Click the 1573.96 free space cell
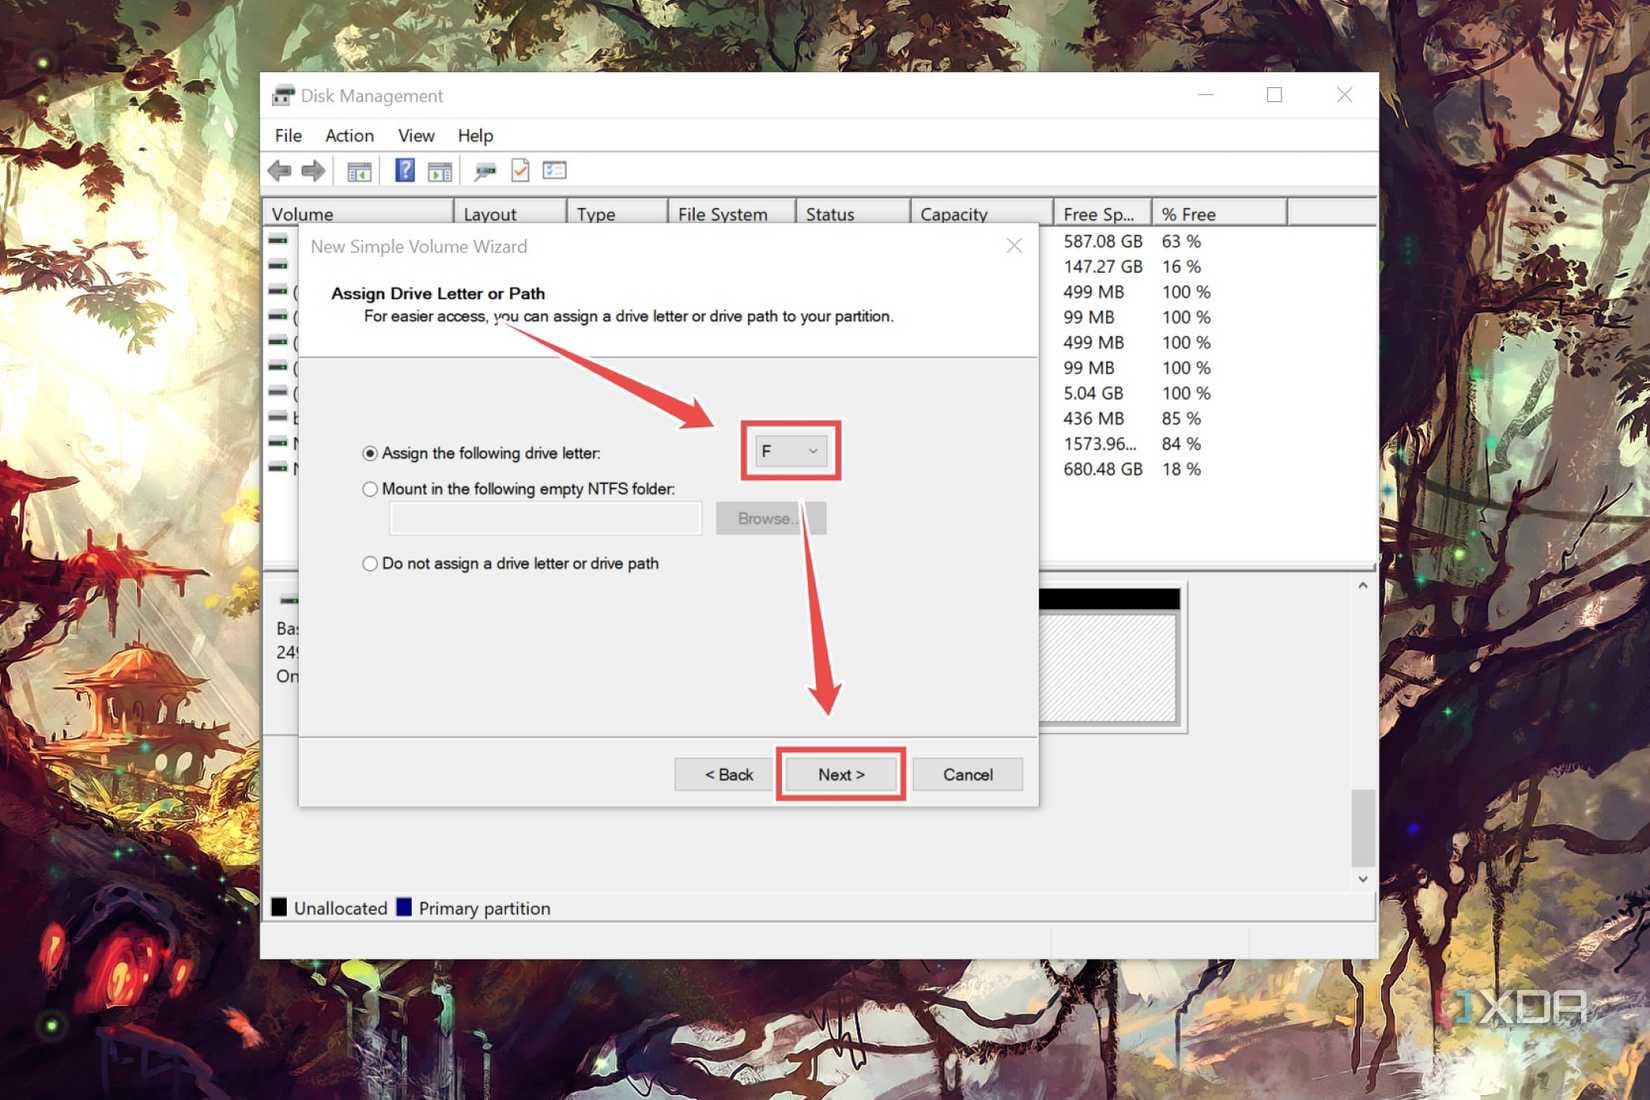Viewport: 1650px width, 1100px height. coord(1100,443)
